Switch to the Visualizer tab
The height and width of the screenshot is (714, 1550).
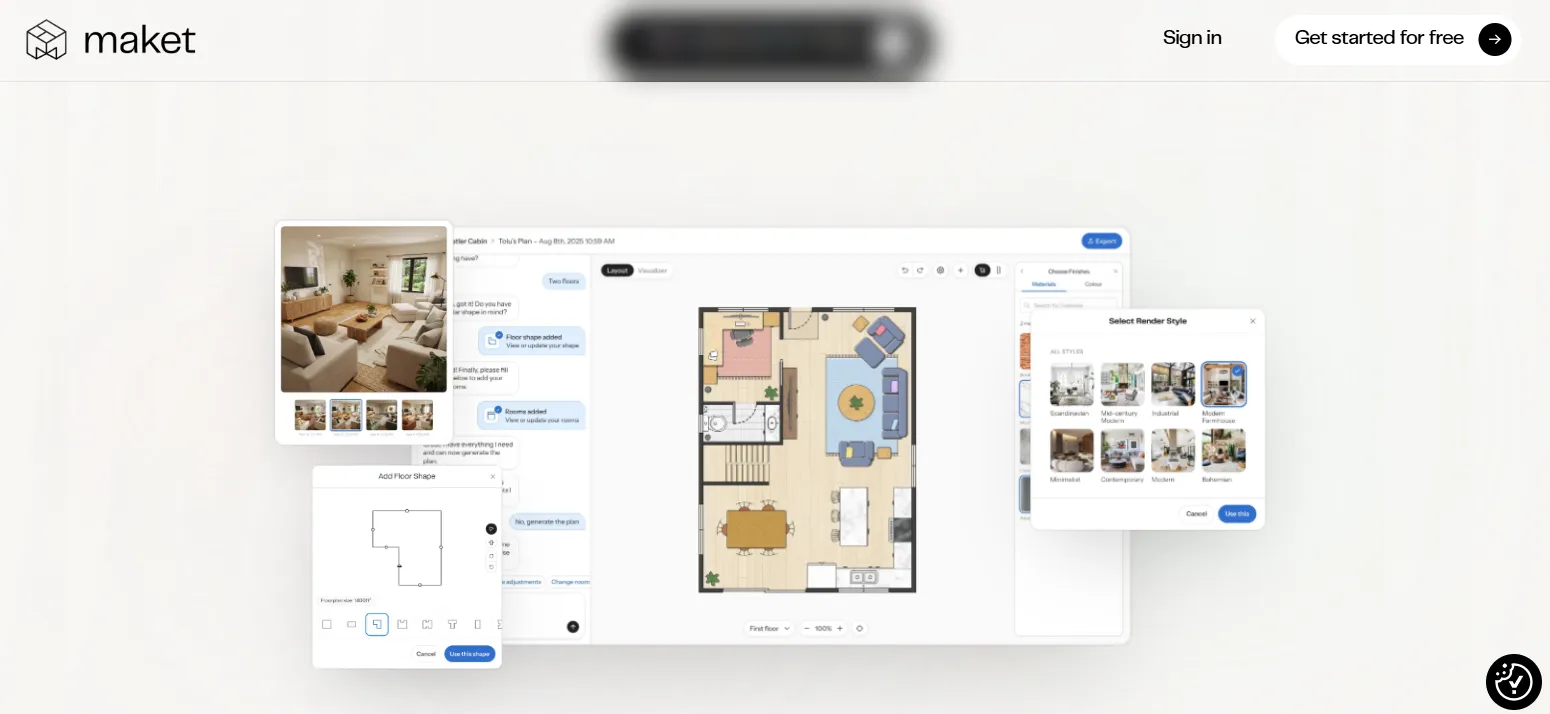tap(653, 270)
